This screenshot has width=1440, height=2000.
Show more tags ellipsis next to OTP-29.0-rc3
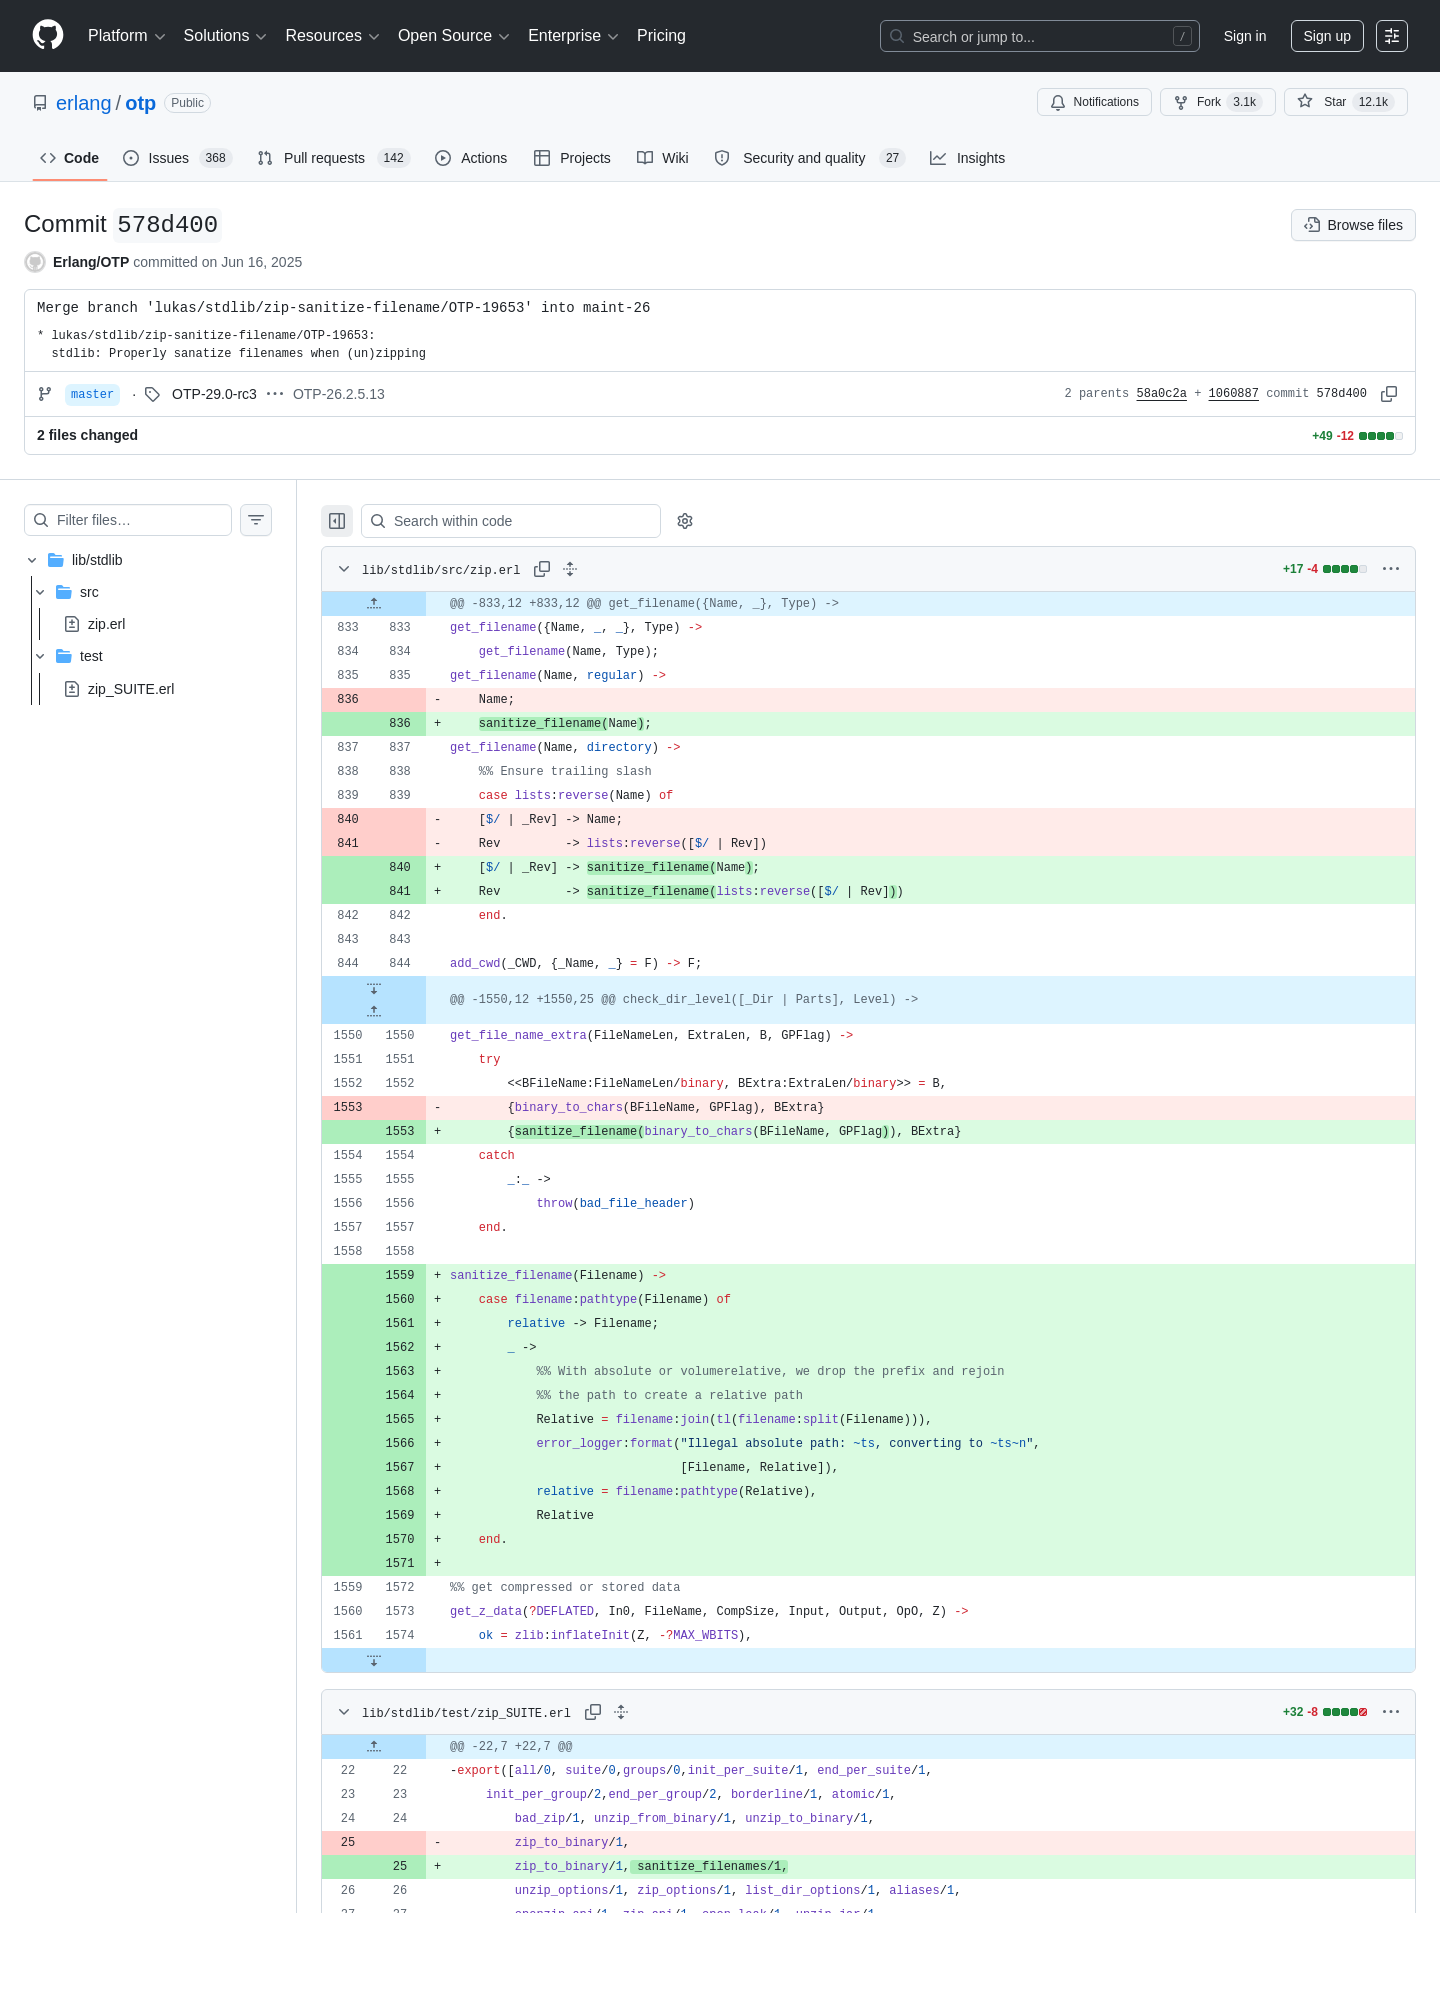point(275,394)
